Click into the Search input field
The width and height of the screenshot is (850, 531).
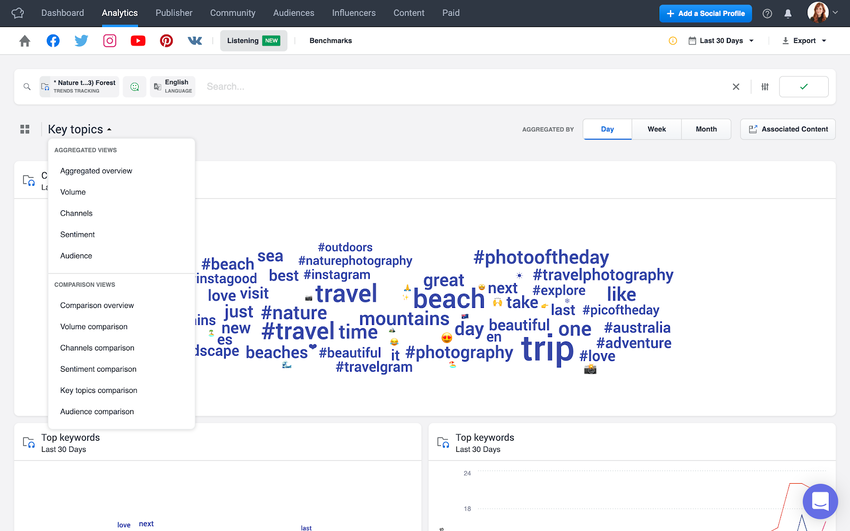click(466, 87)
